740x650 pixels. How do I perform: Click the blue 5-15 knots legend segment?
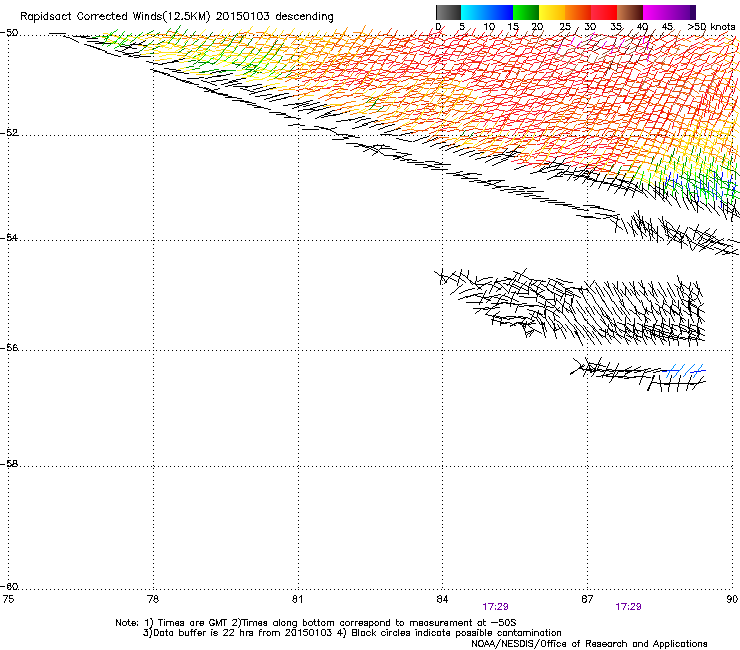[x=487, y=12]
